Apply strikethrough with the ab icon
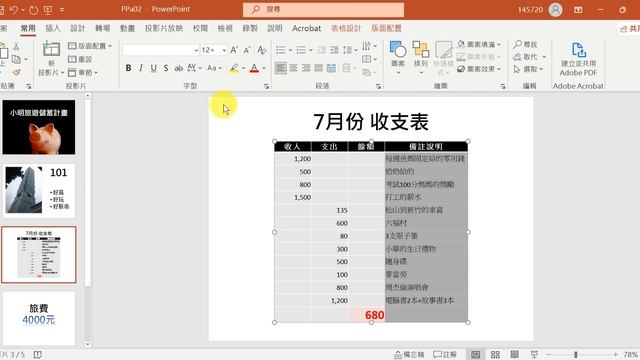Screen dimensions: 640x360 pyautogui.click(x=178, y=68)
